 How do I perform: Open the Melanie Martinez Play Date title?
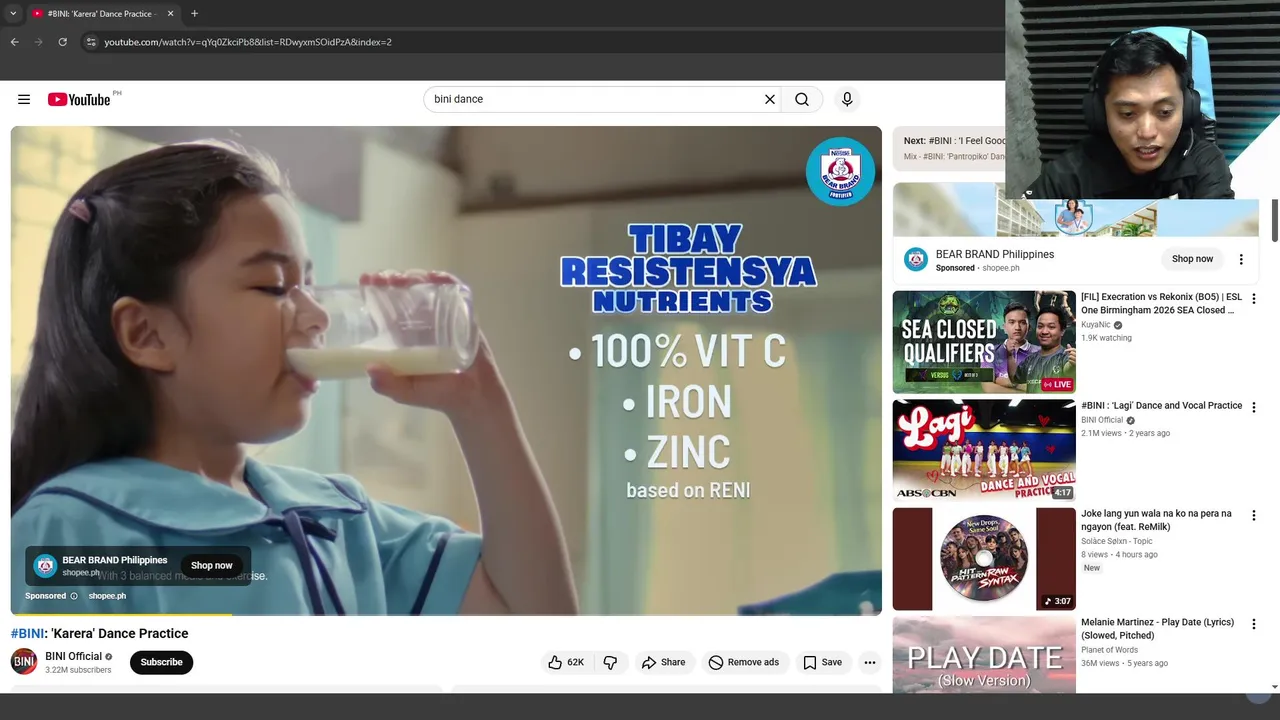[x=1158, y=628]
